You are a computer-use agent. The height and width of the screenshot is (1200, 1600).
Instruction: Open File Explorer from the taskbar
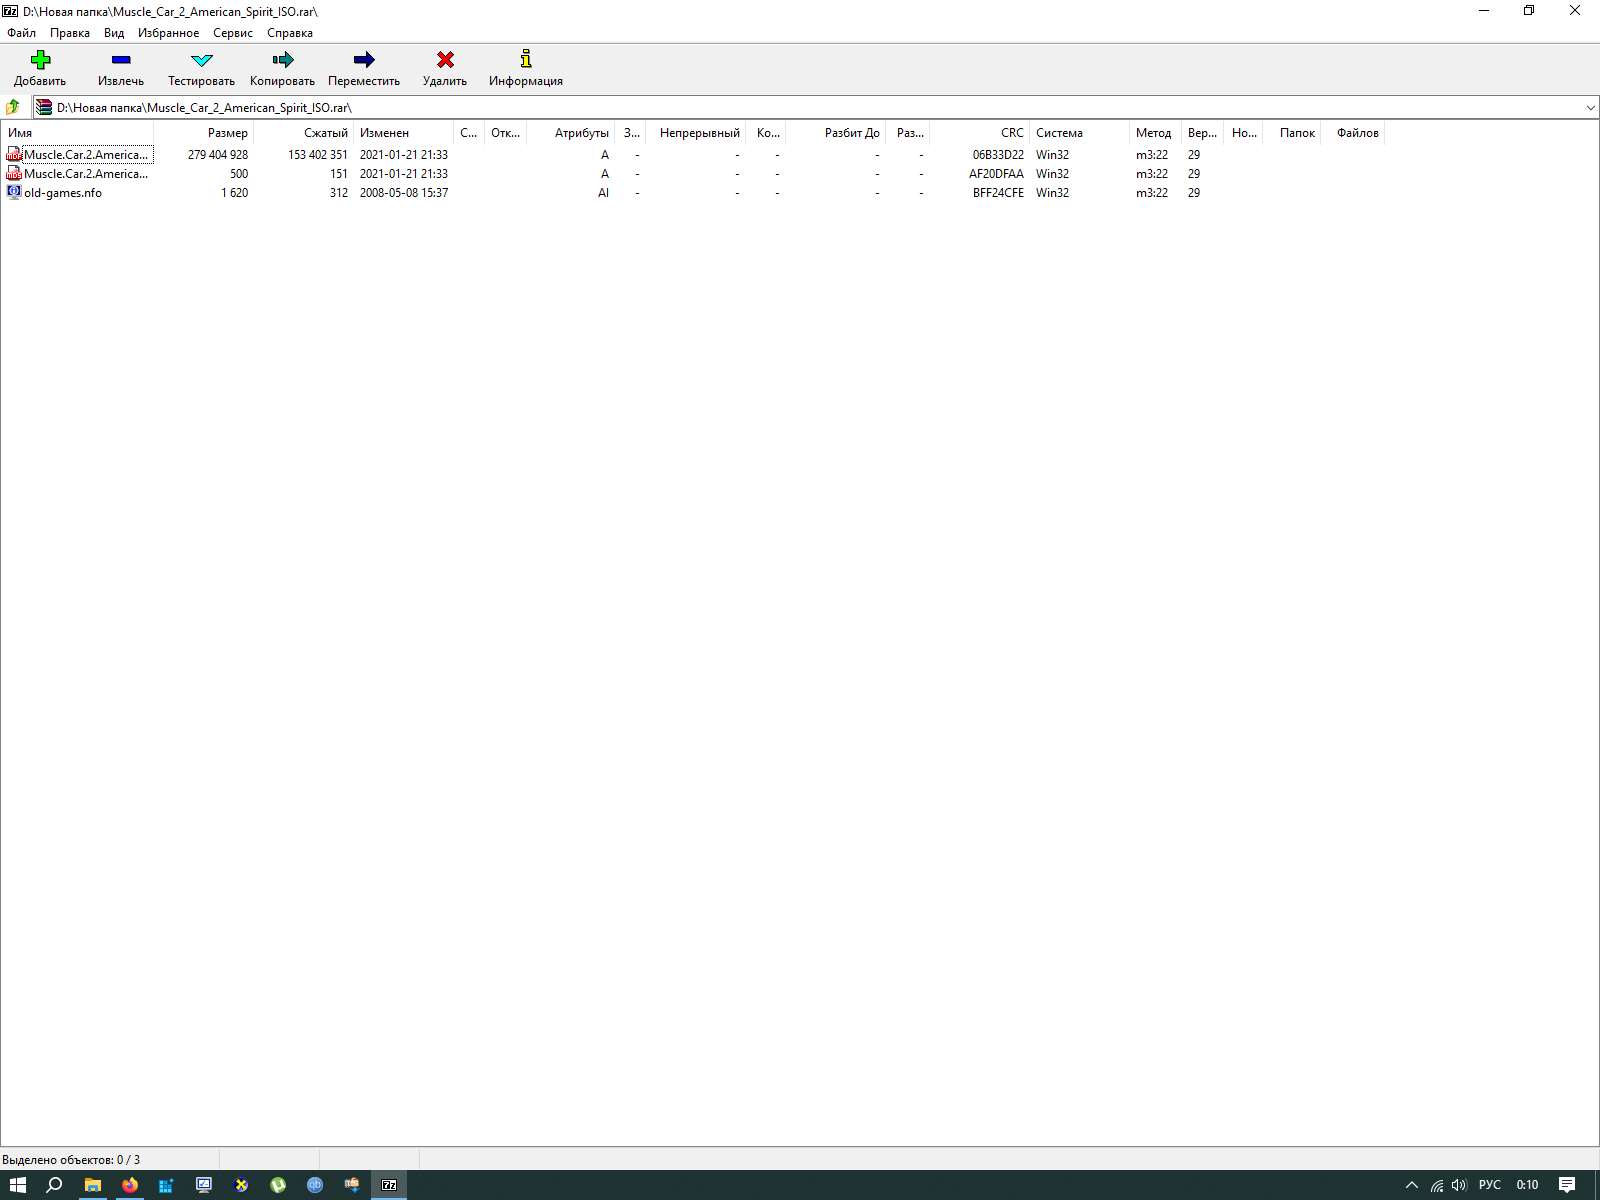93,1185
